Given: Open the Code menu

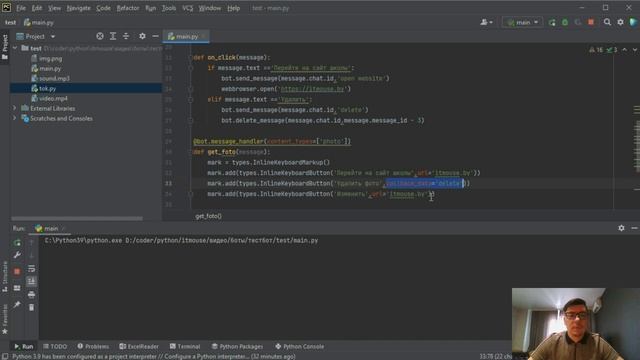Looking at the screenshot, I should [103, 8].
